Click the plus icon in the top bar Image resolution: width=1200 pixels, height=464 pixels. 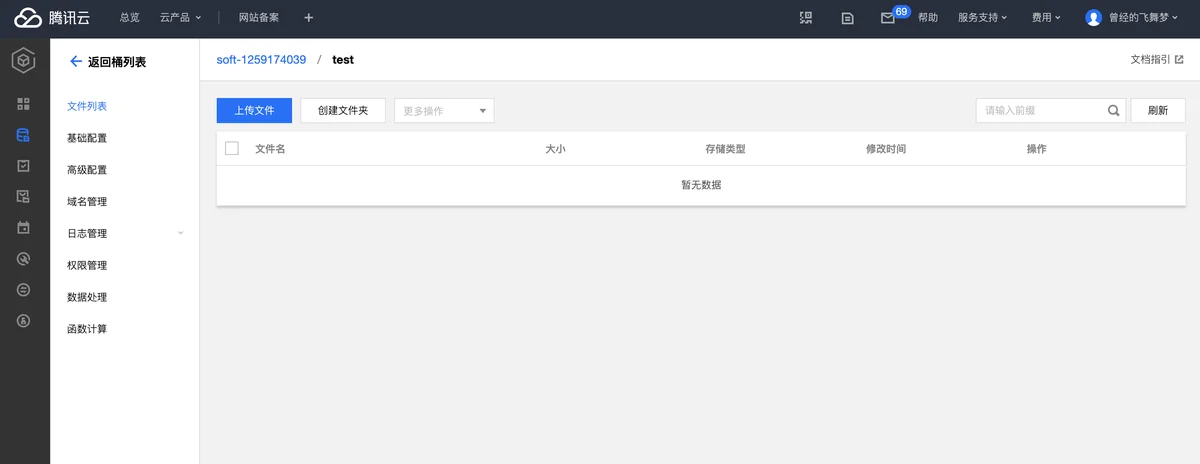tap(308, 18)
